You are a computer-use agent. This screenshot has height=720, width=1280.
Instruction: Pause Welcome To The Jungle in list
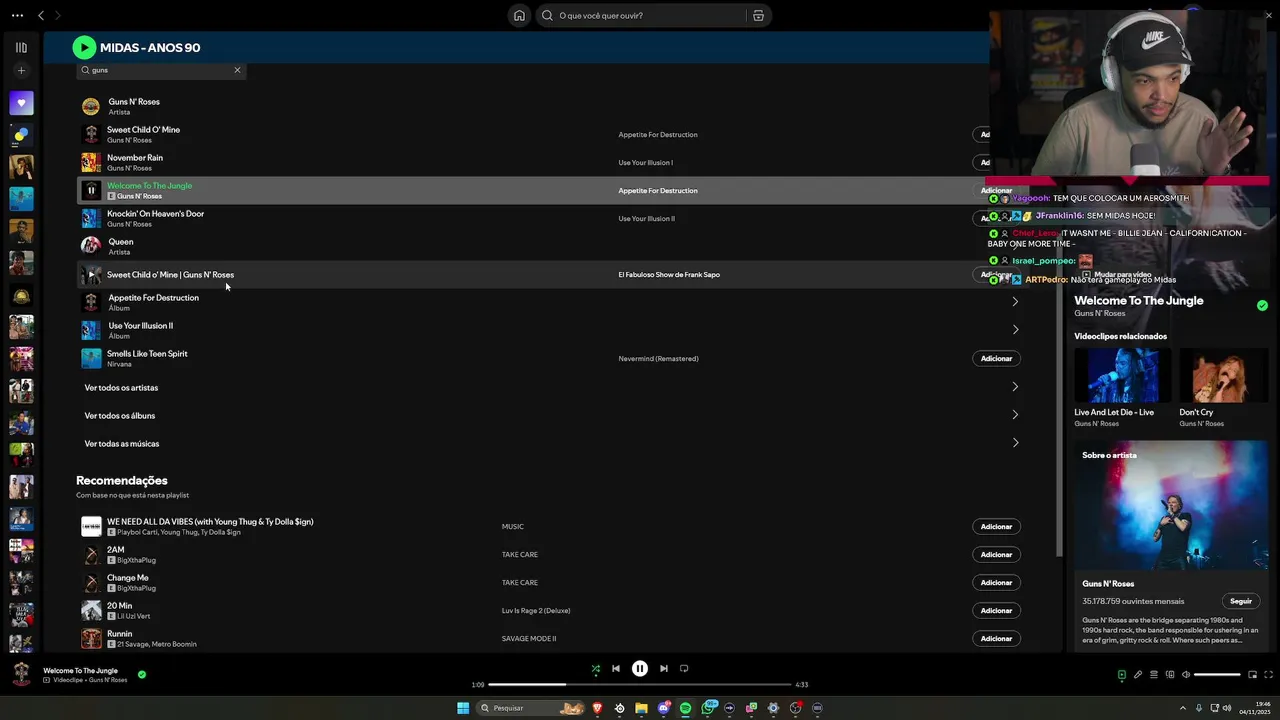click(x=91, y=190)
